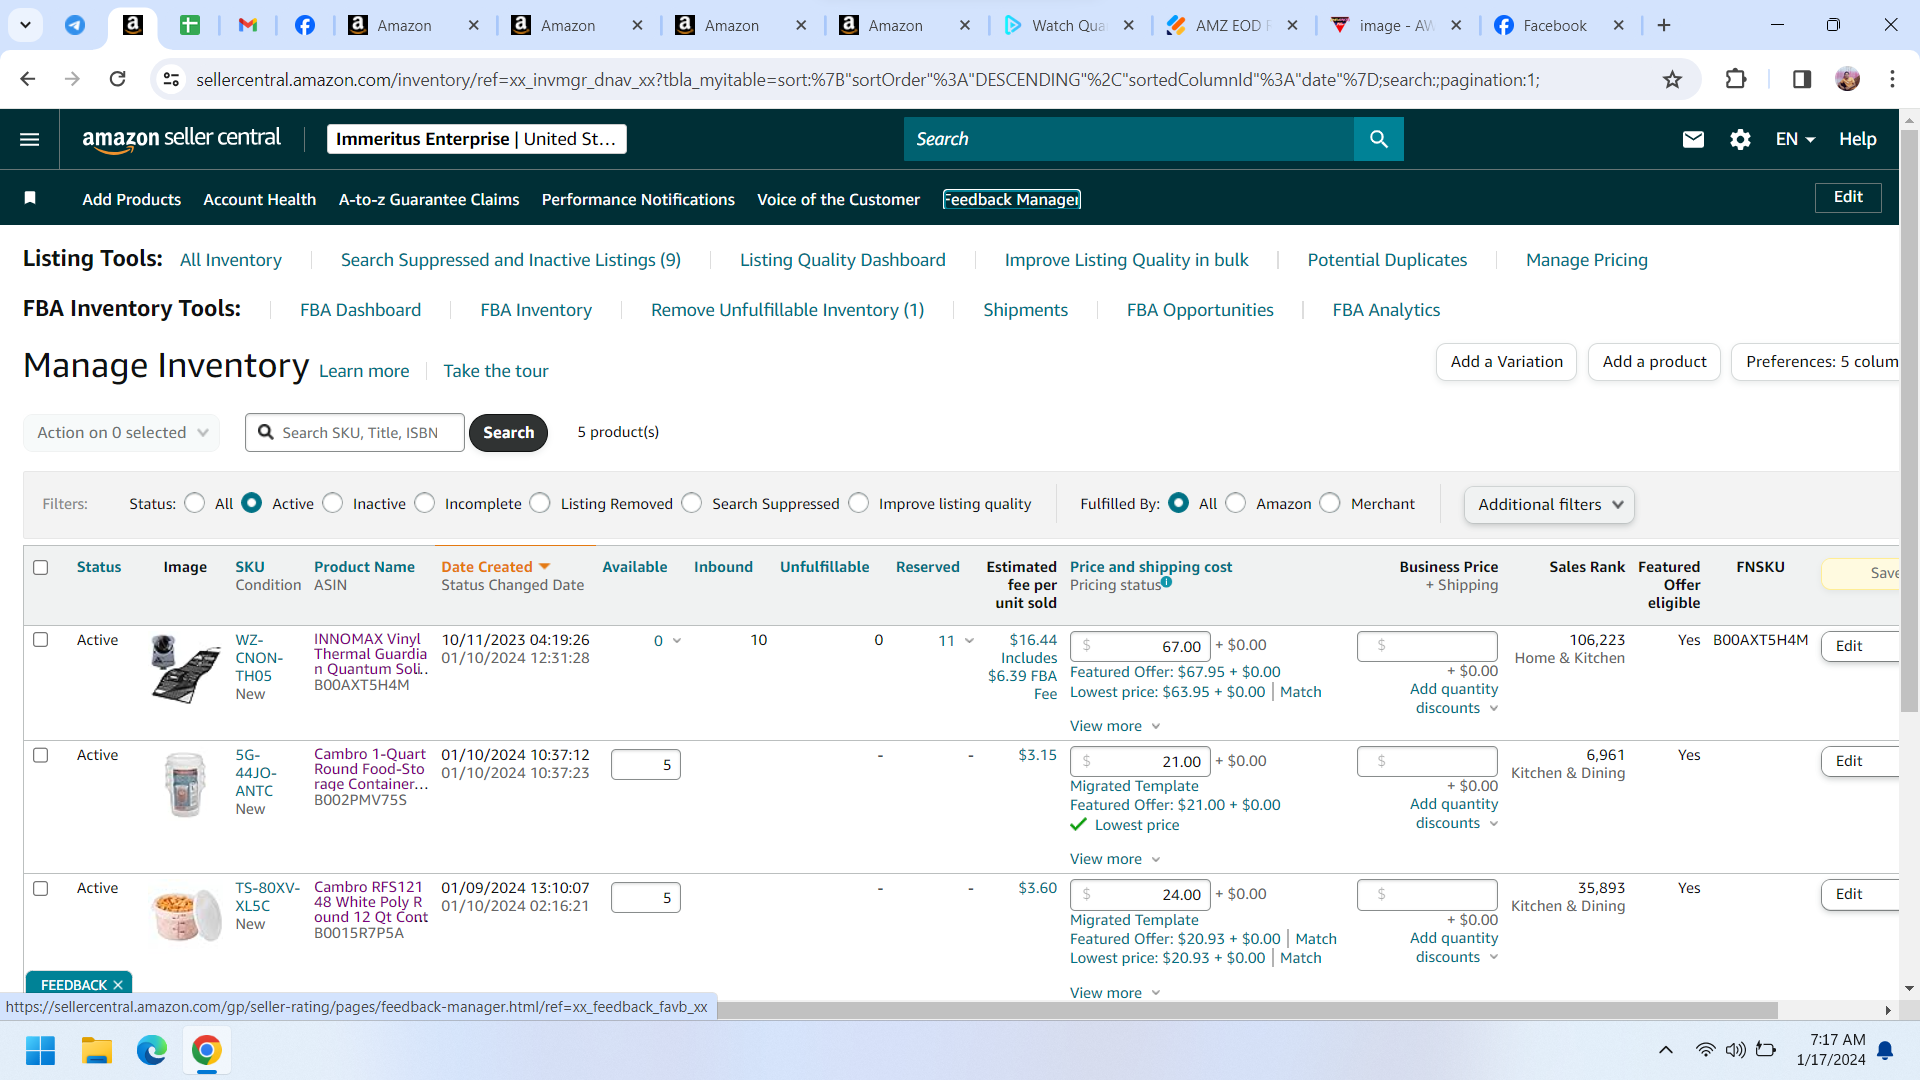The height and width of the screenshot is (1080, 1920).
Task: Close the FEEDBACK tab widget
Action: pyautogui.click(x=118, y=985)
